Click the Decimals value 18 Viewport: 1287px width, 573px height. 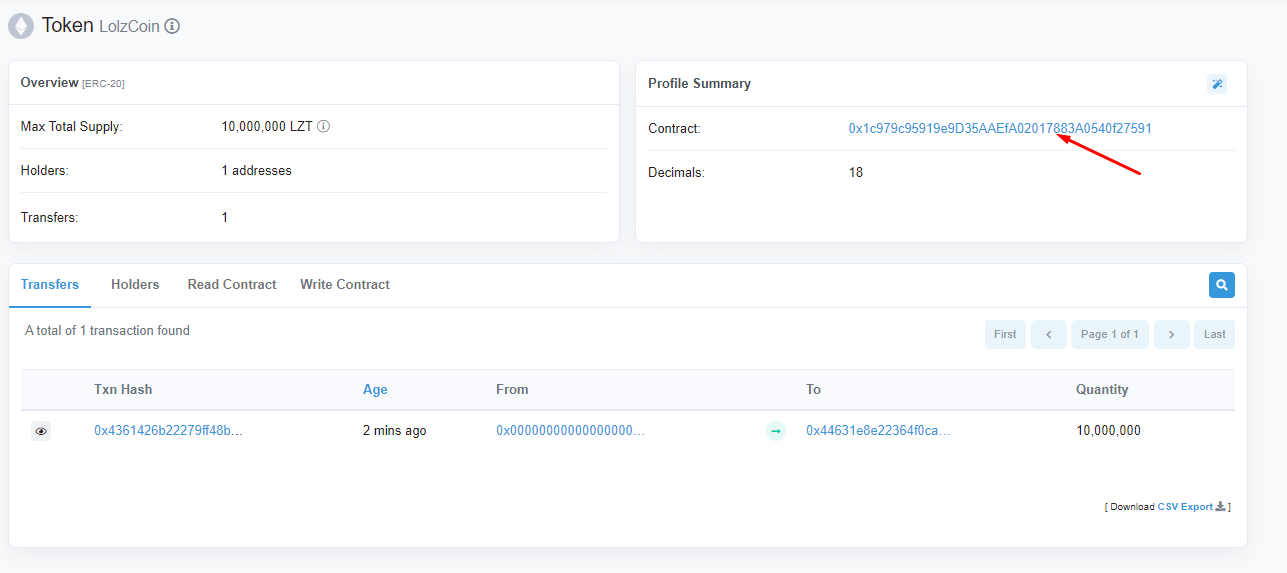pyautogui.click(x=856, y=172)
